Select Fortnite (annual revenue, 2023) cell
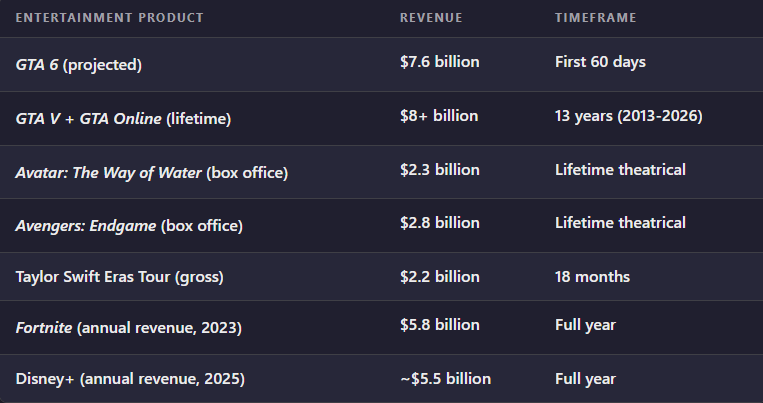This screenshot has height=403, width=763. (x=129, y=328)
